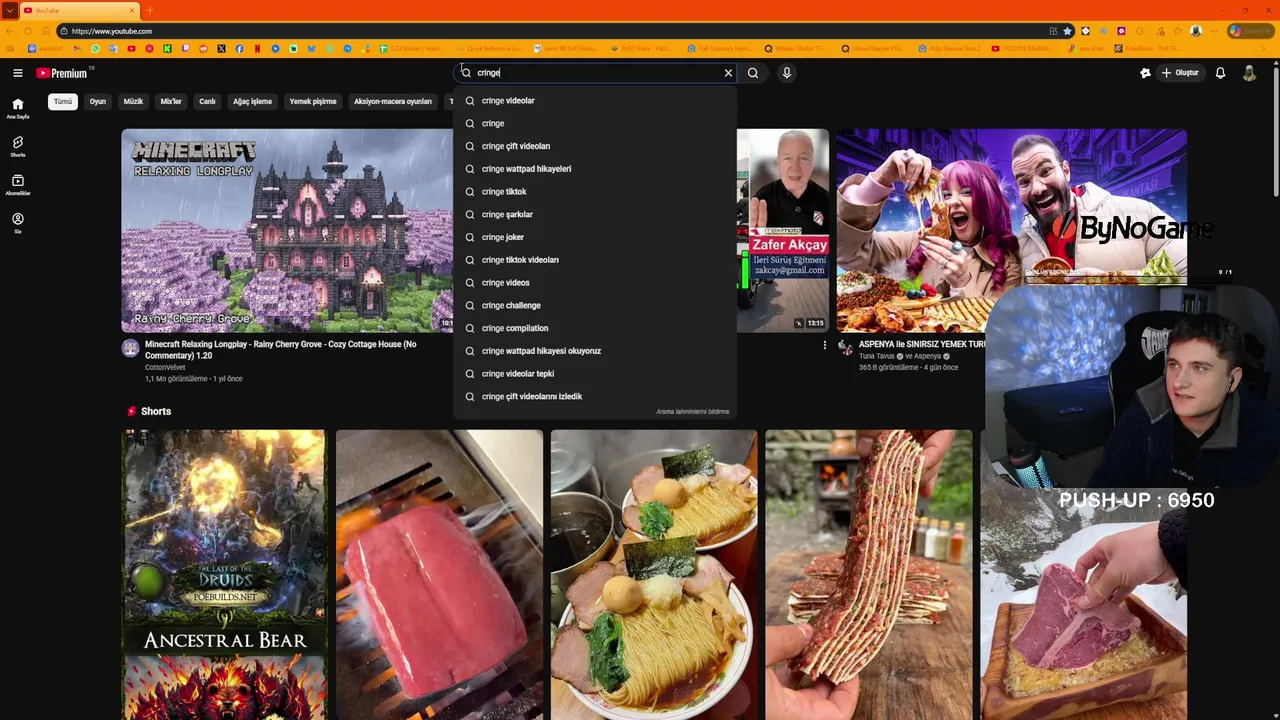Clear the search box with the X
Image resolution: width=1280 pixels, height=720 pixels.
728,73
